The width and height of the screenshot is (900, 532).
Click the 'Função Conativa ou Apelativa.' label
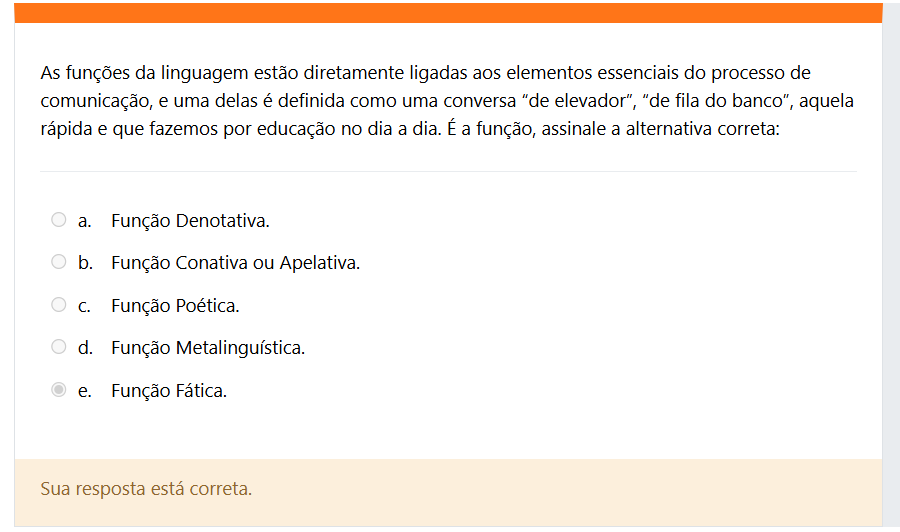[x=235, y=263]
